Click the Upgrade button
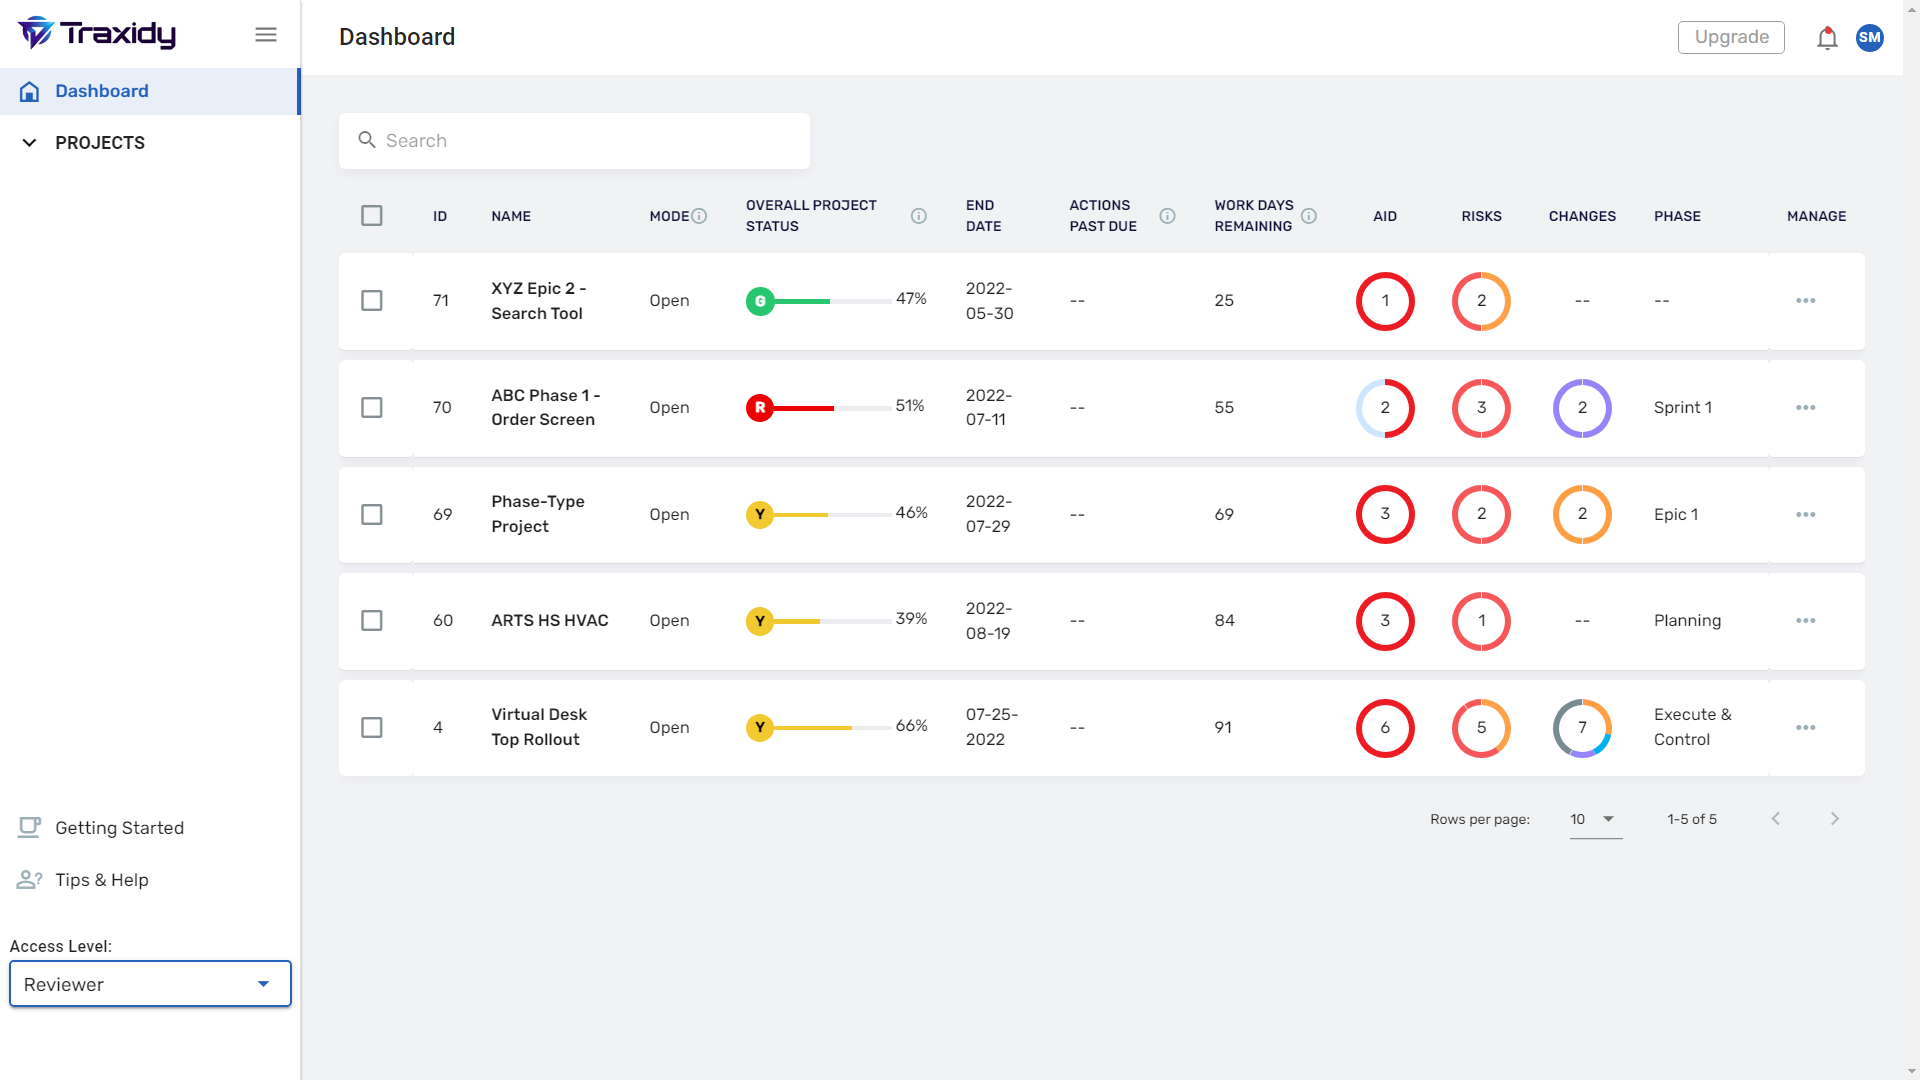 pyautogui.click(x=1731, y=37)
